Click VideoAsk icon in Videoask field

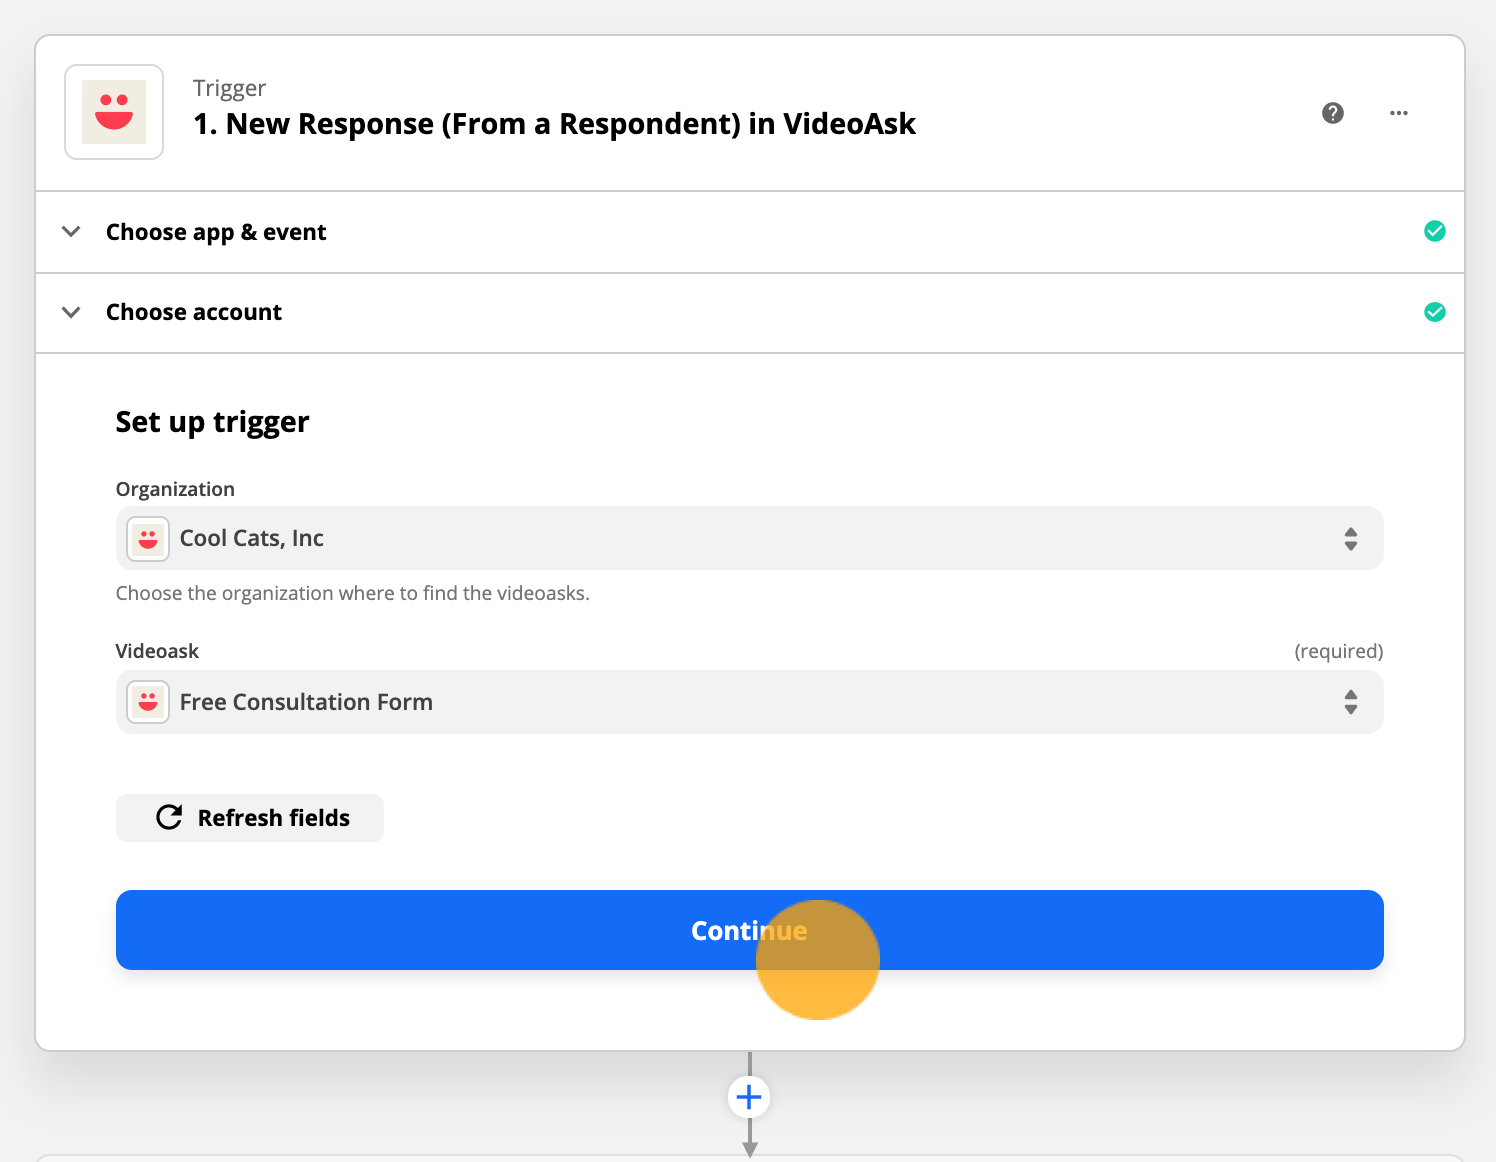[x=148, y=702]
